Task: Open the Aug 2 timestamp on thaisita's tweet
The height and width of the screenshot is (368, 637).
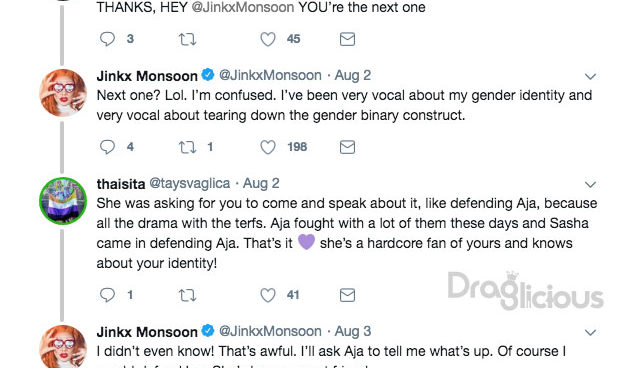Action: (x=261, y=184)
